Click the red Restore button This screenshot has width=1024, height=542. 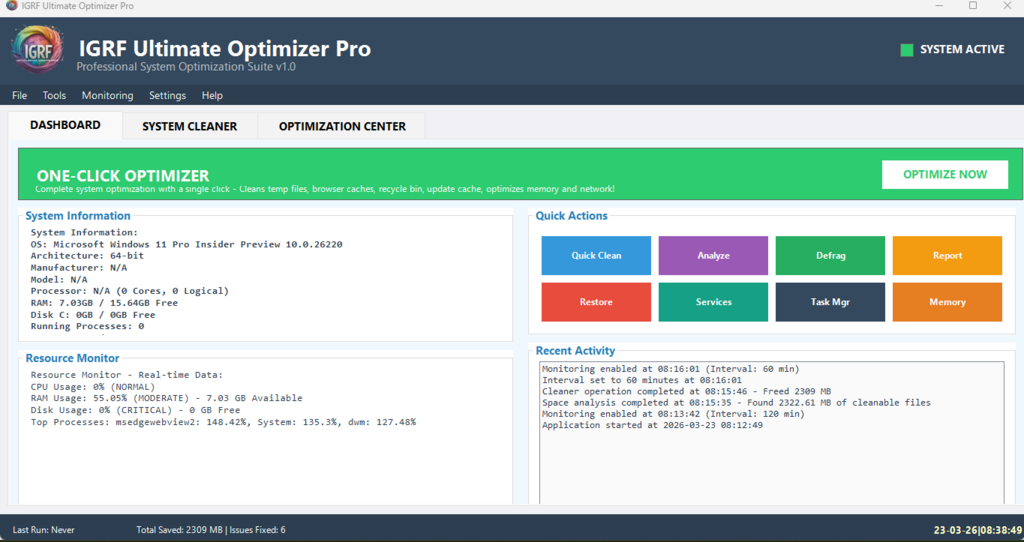596,302
